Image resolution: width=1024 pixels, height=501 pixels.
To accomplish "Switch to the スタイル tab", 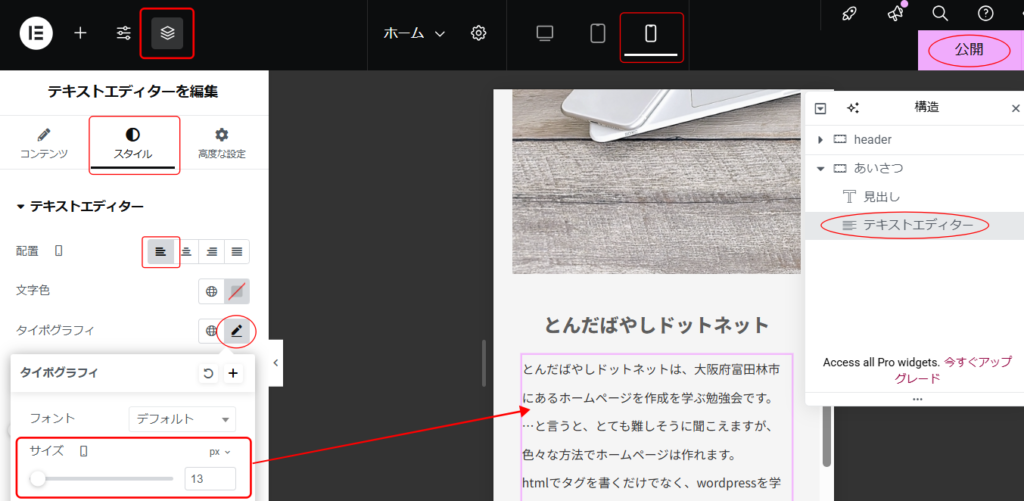I will [x=134, y=143].
